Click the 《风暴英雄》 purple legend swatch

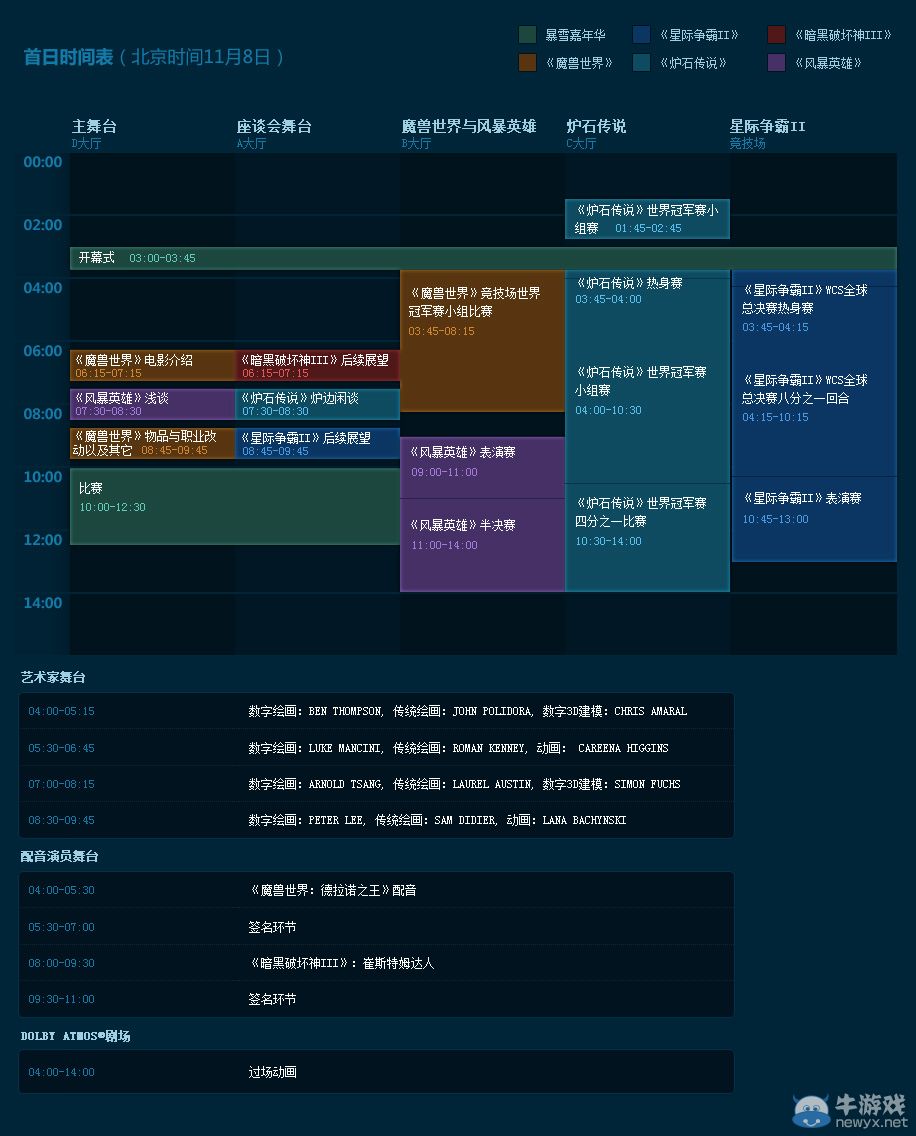pyautogui.click(x=776, y=63)
